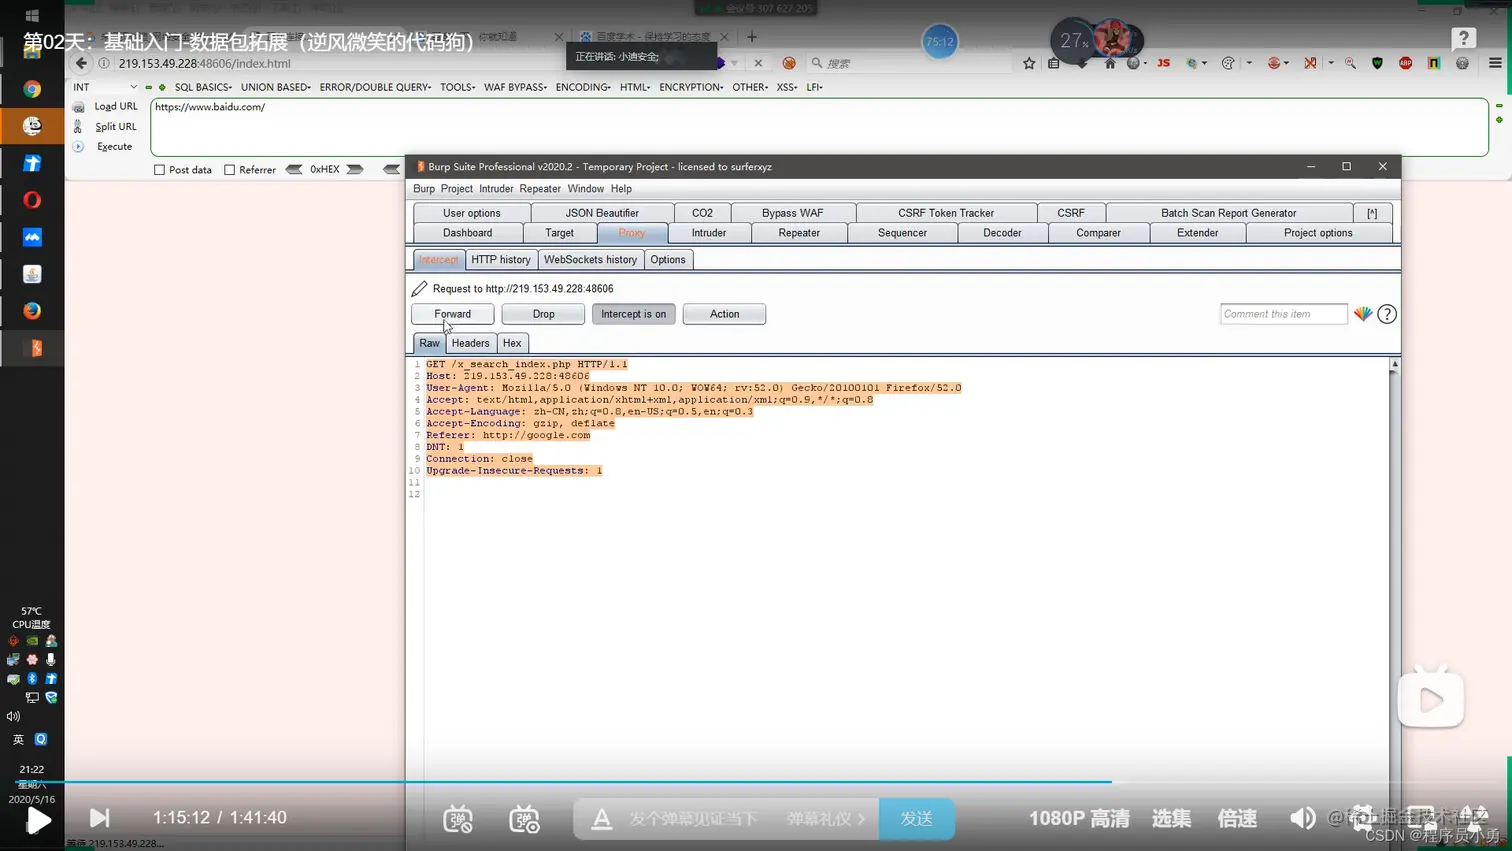Click the highlight color icon in Burp intercept
Viewport: 1512px width, 851px height.
click(1363, 314)
